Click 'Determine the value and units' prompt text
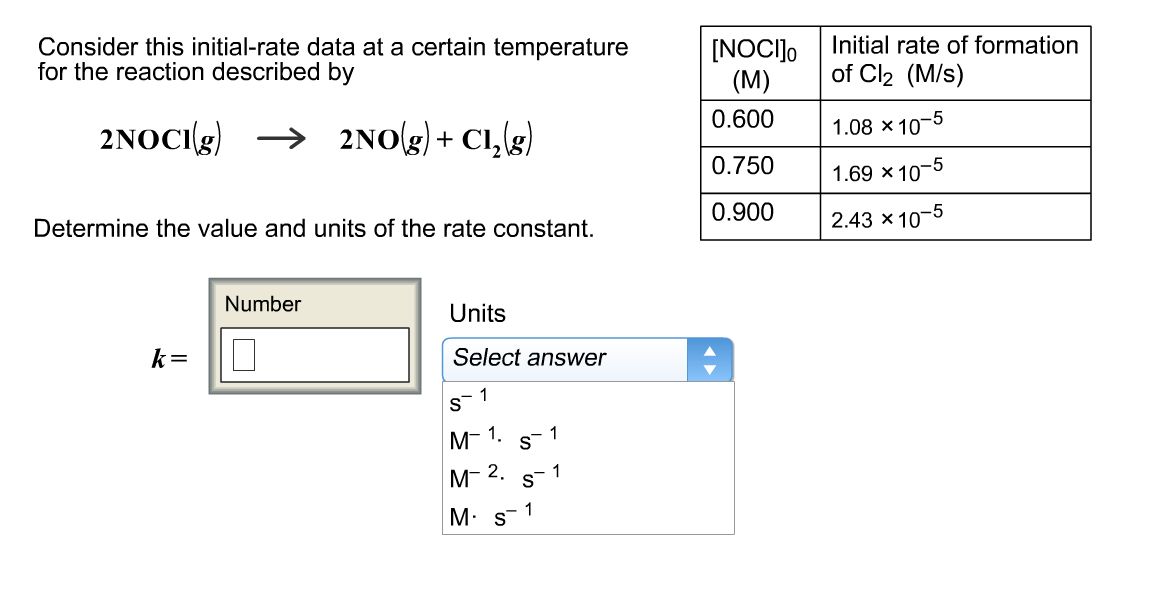1160x600 pixels. coord(313,229)
